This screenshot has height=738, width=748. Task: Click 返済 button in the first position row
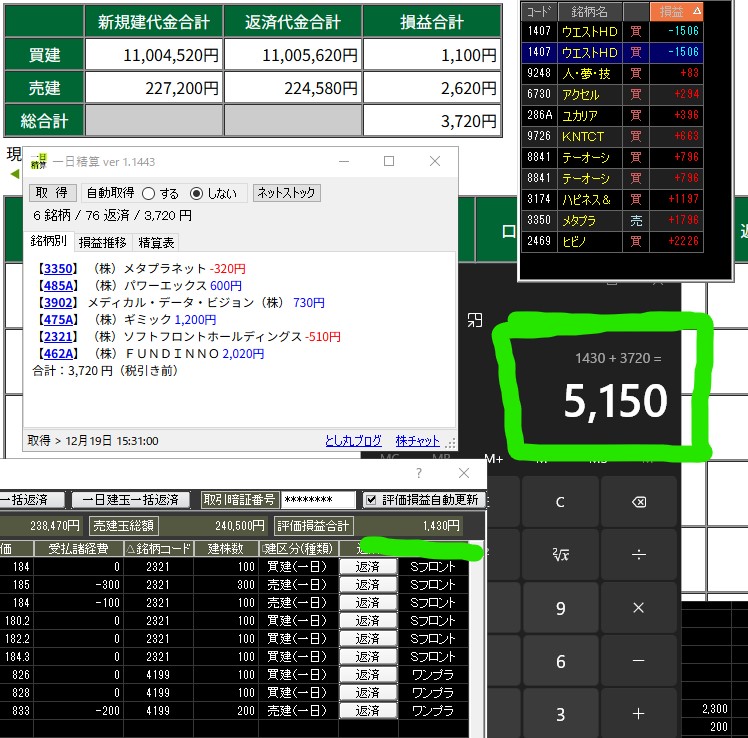click(x=367, y=567)
